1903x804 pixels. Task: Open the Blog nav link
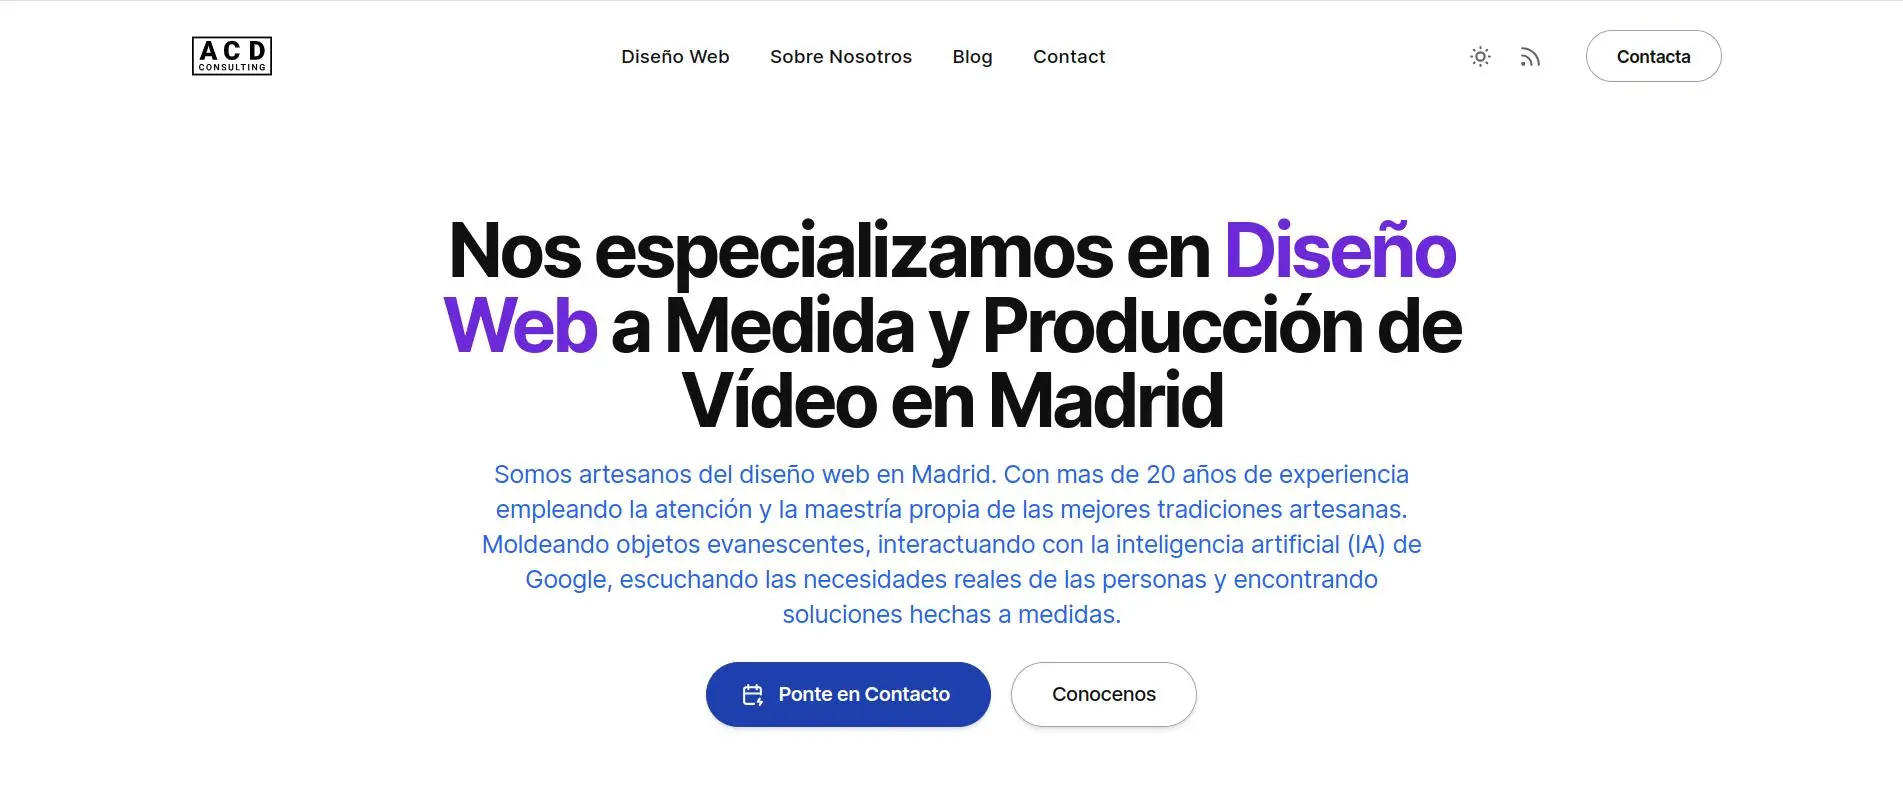point(972,57)
